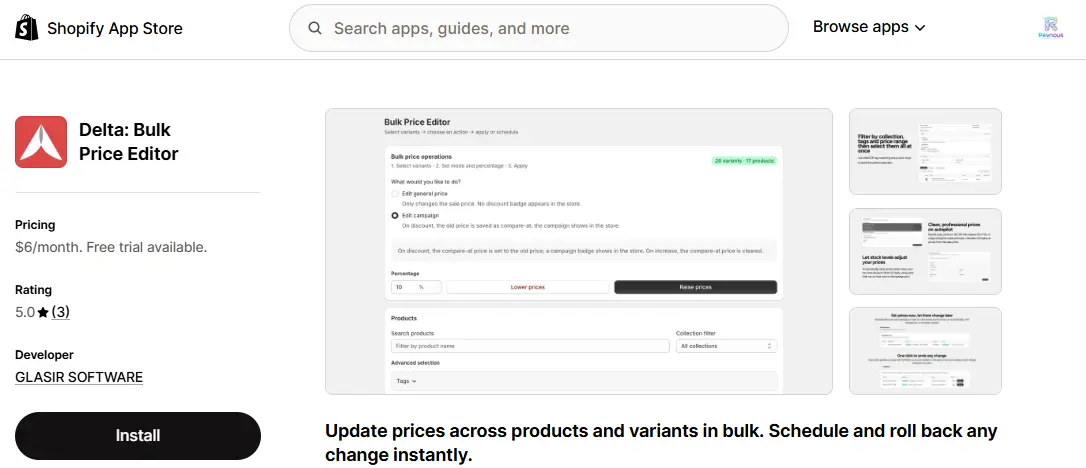The image size is (1086, 468).
Task: Open the main Bulk Price Editor screenshot
Action: pyautogui.click(x=578, y=251)
